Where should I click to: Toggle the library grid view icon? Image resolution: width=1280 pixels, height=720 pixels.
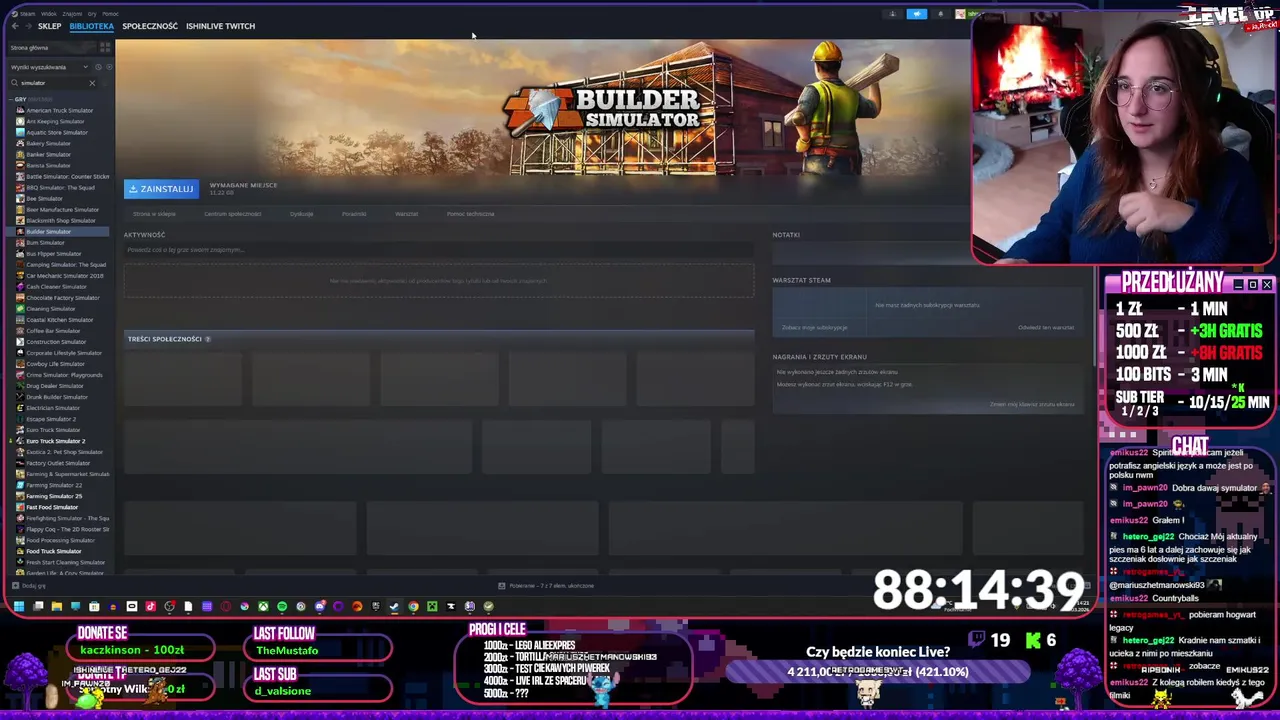pos(105,47)
